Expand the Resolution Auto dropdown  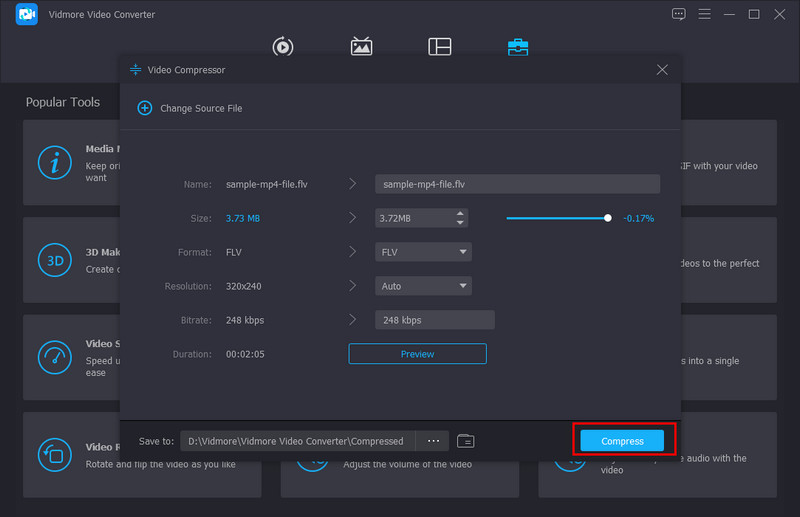(422, 286)
